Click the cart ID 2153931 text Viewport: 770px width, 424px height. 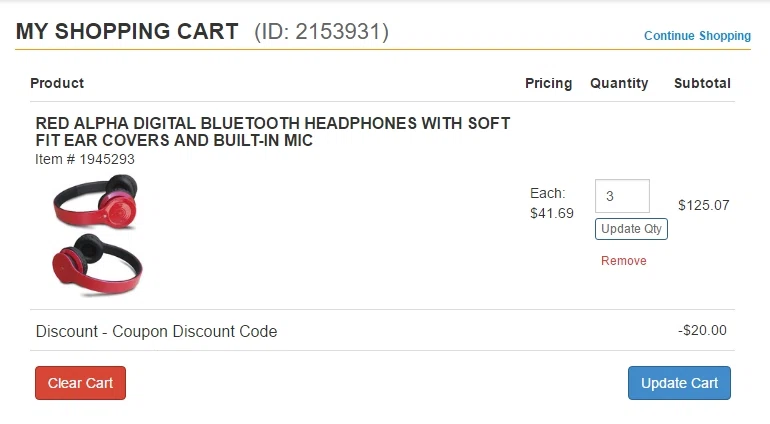point(322,31)
